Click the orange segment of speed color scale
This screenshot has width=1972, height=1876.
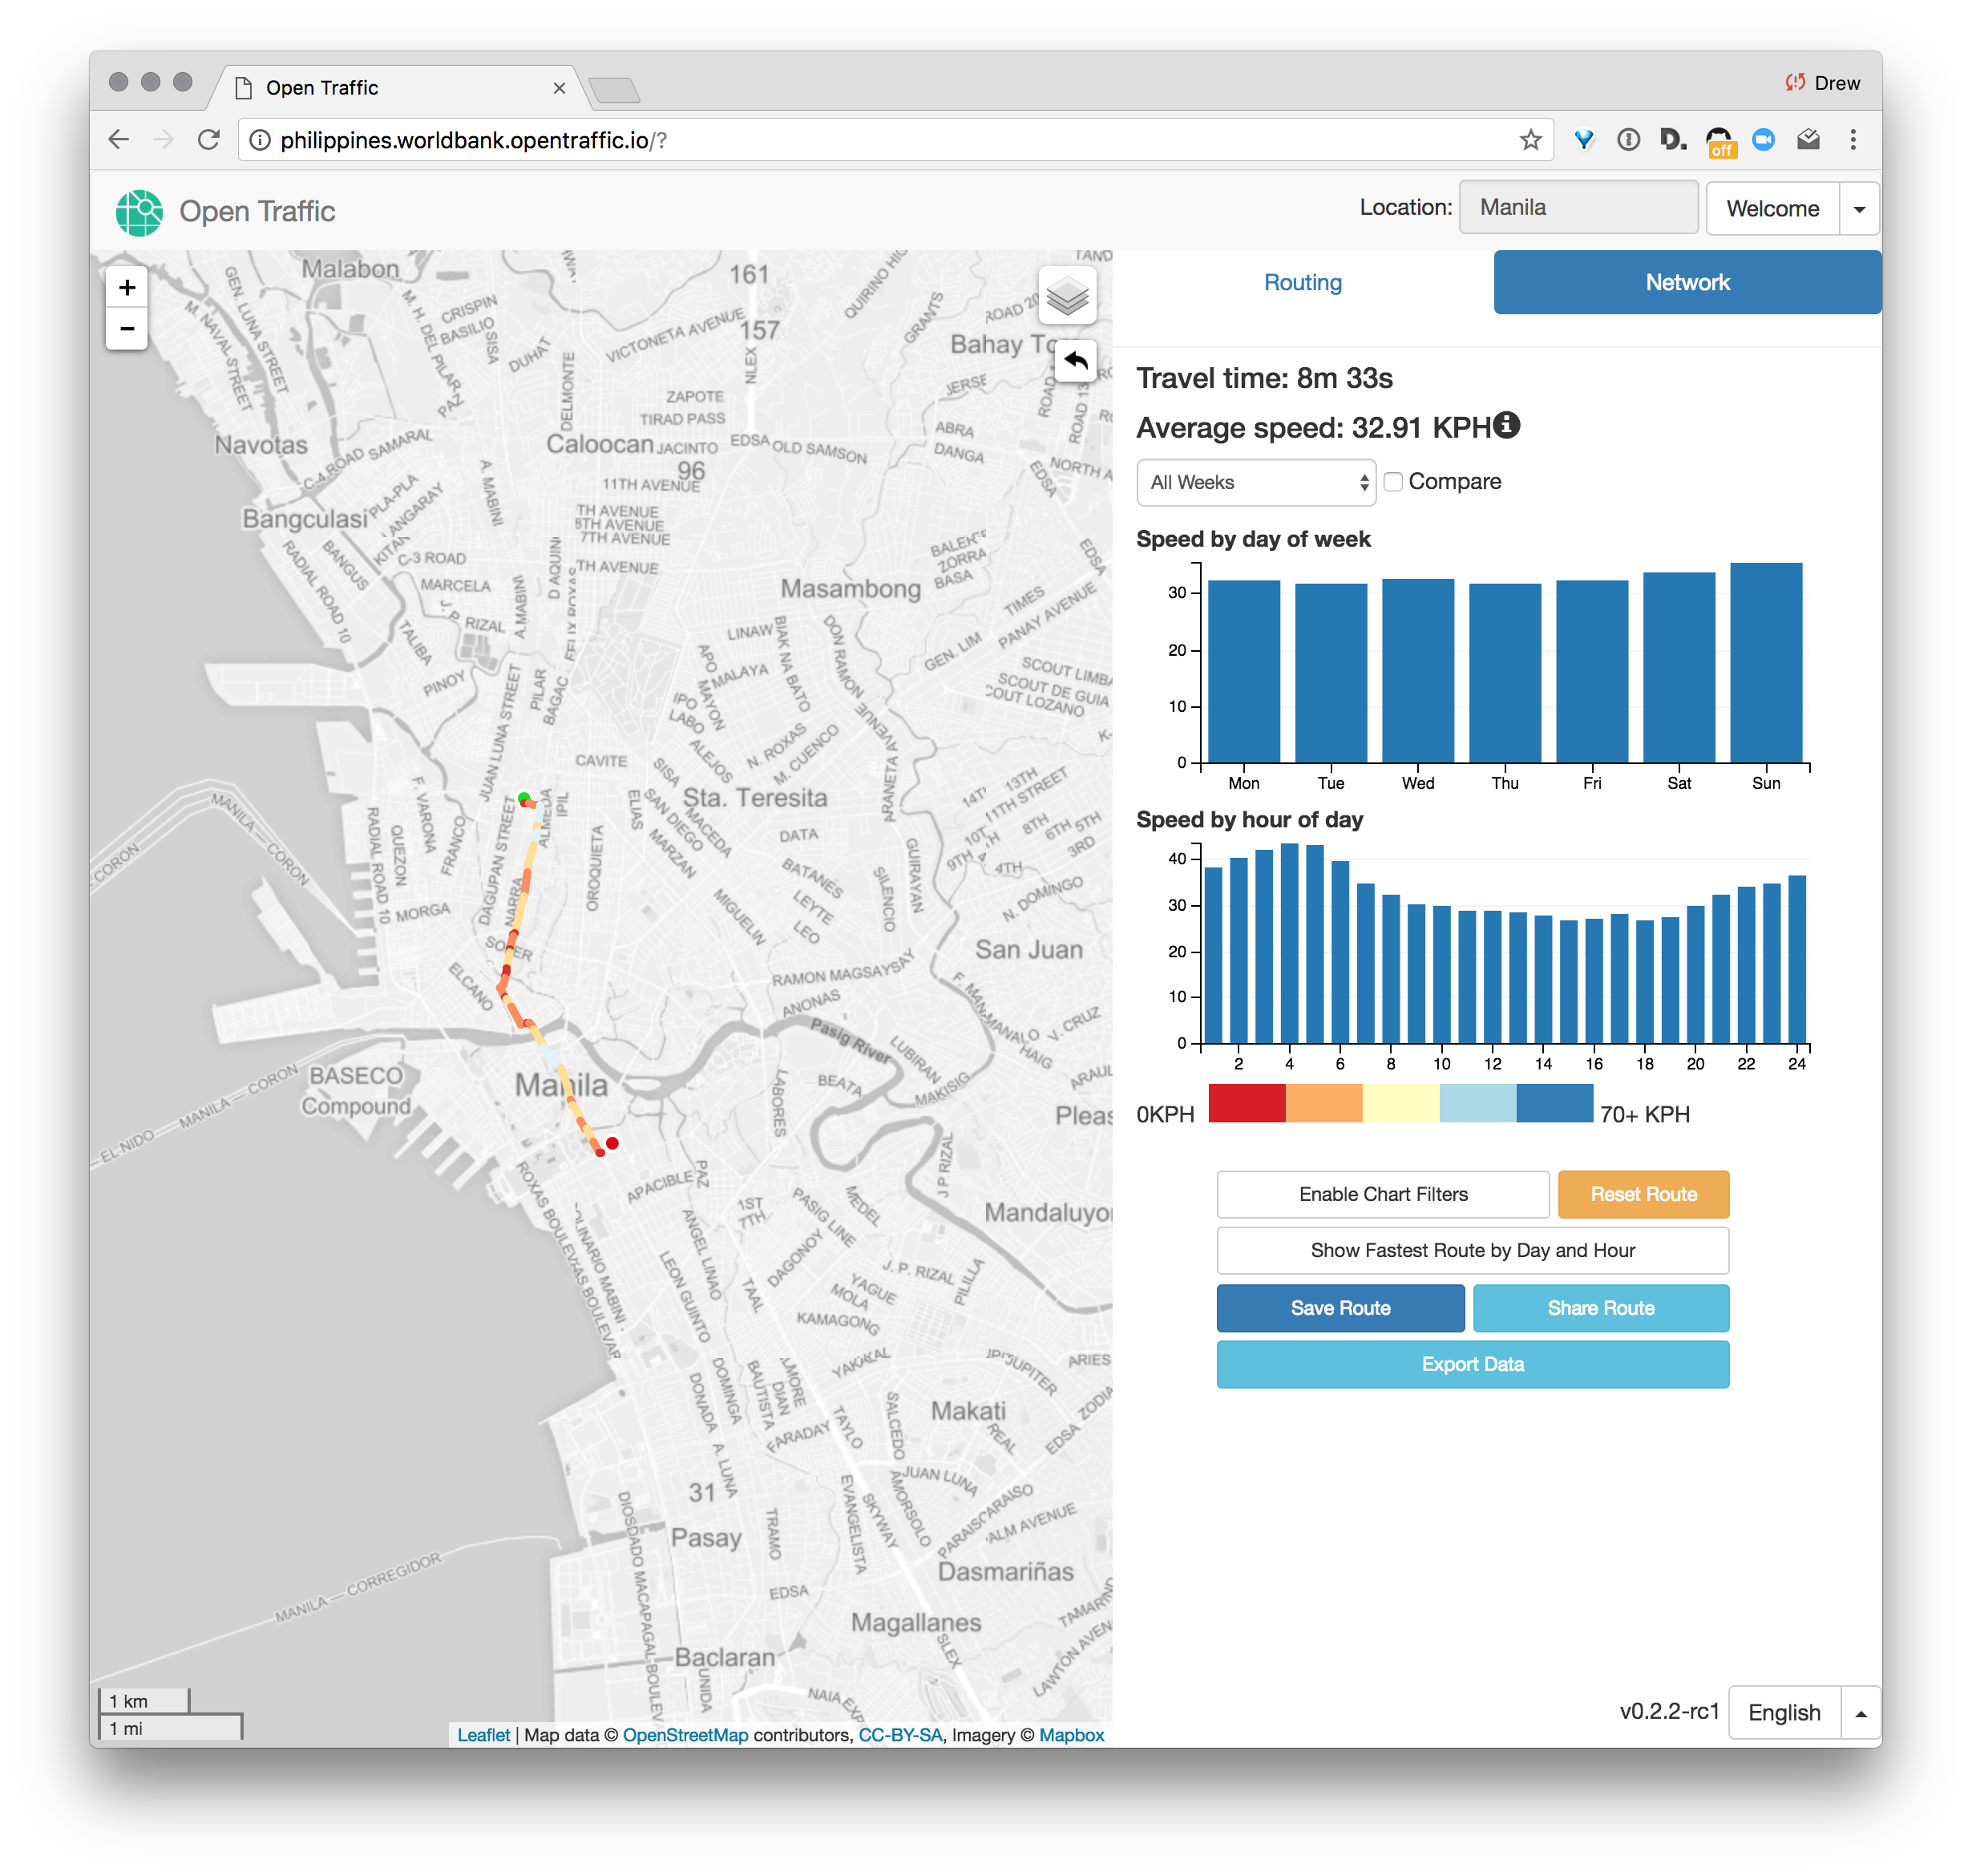(x=1324, y=1104)
